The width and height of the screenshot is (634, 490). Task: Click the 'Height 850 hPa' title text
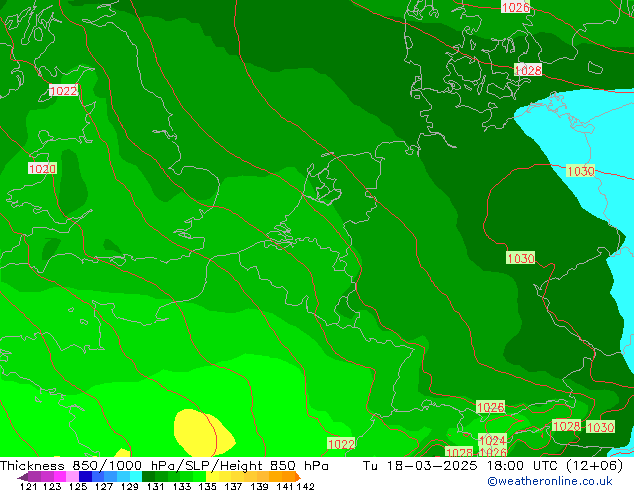275,466
